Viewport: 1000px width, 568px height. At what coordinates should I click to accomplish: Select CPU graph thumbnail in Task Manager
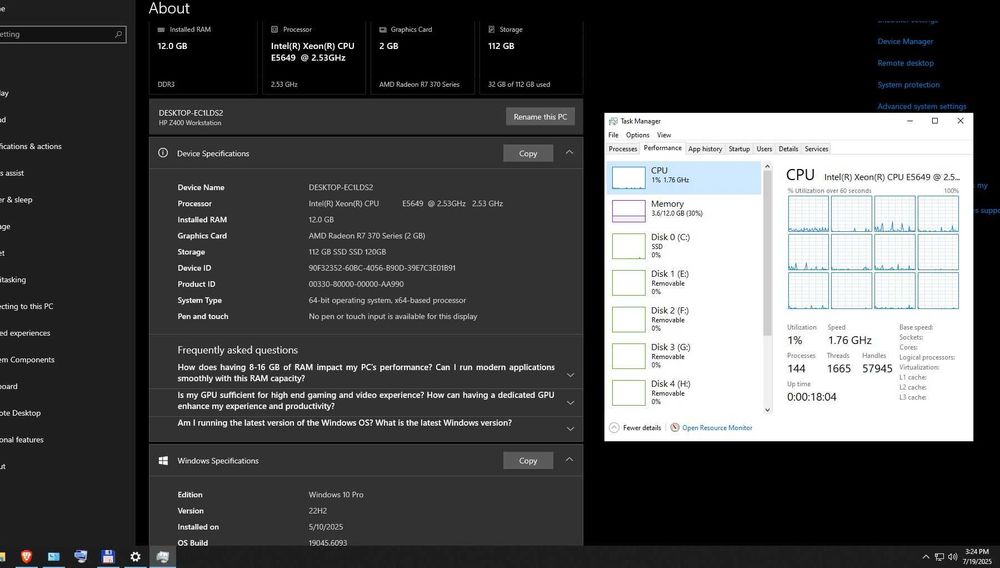click(629, 178)
